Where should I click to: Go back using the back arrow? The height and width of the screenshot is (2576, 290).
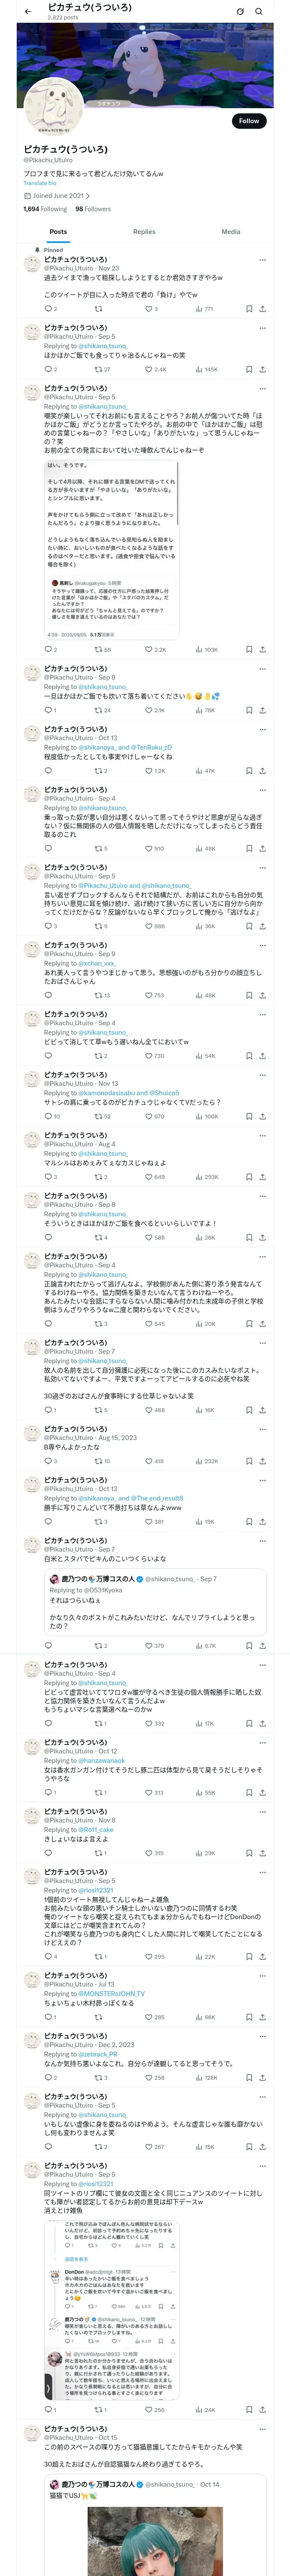tap(28, 12)
